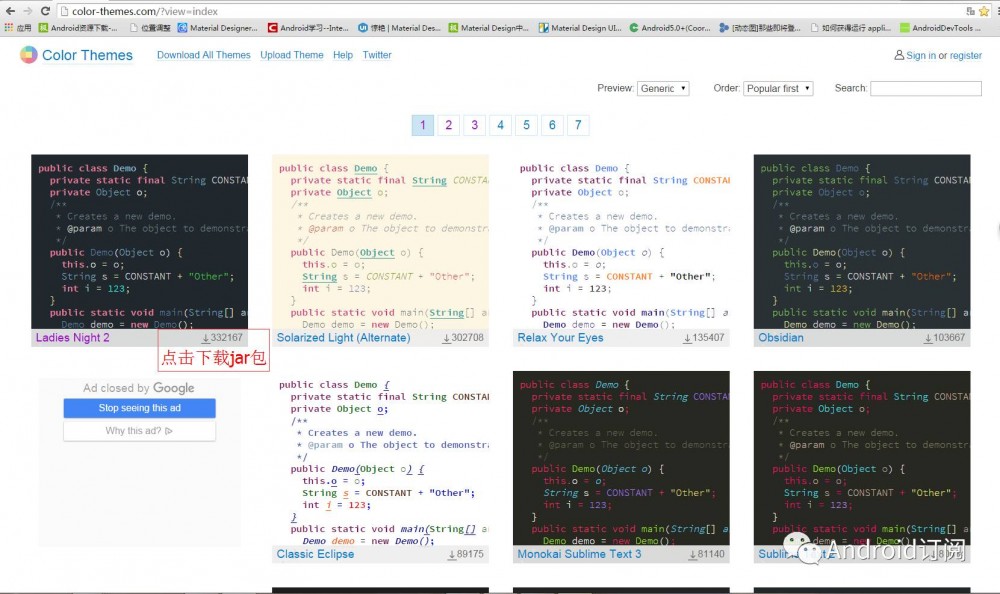
Task: Click the browser back arrow
Action: (x=9, y=11)
